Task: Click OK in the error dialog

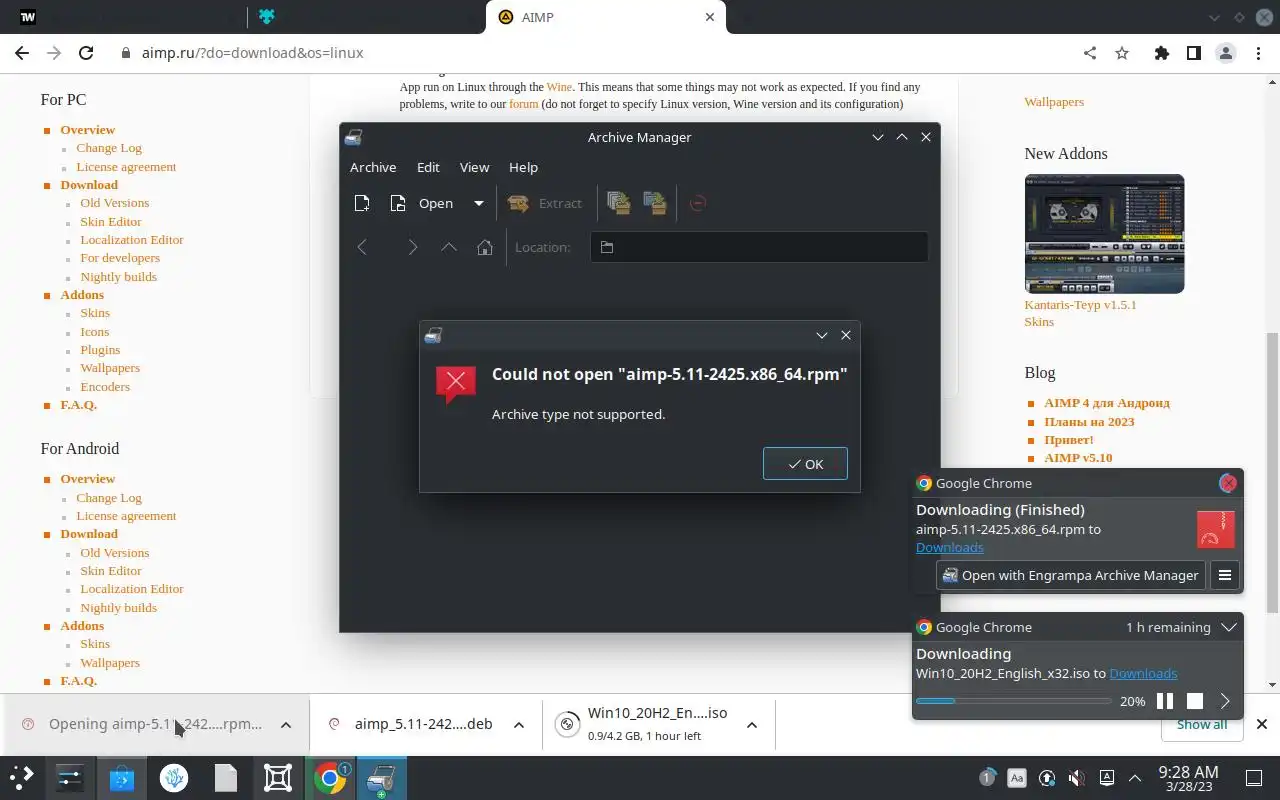Action: 805,464
